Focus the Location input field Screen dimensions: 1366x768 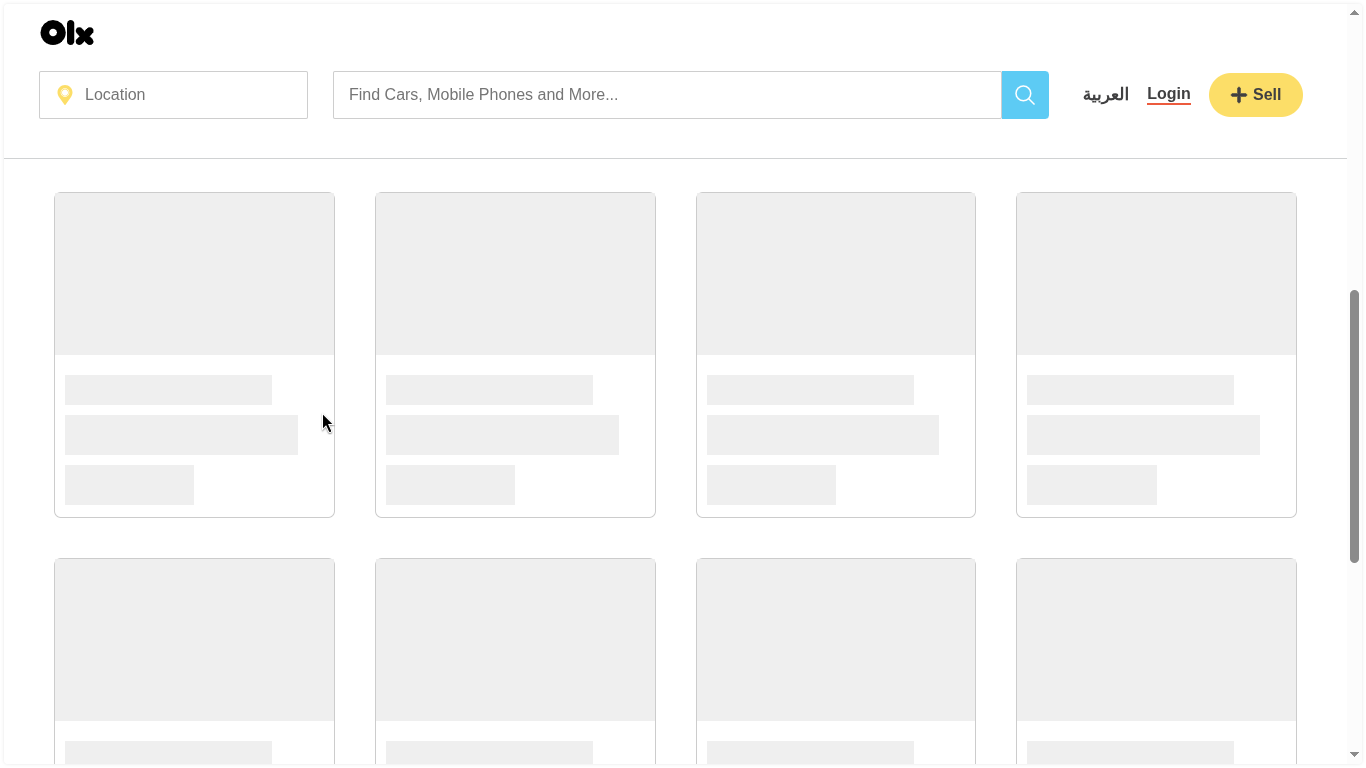(173, 95)
